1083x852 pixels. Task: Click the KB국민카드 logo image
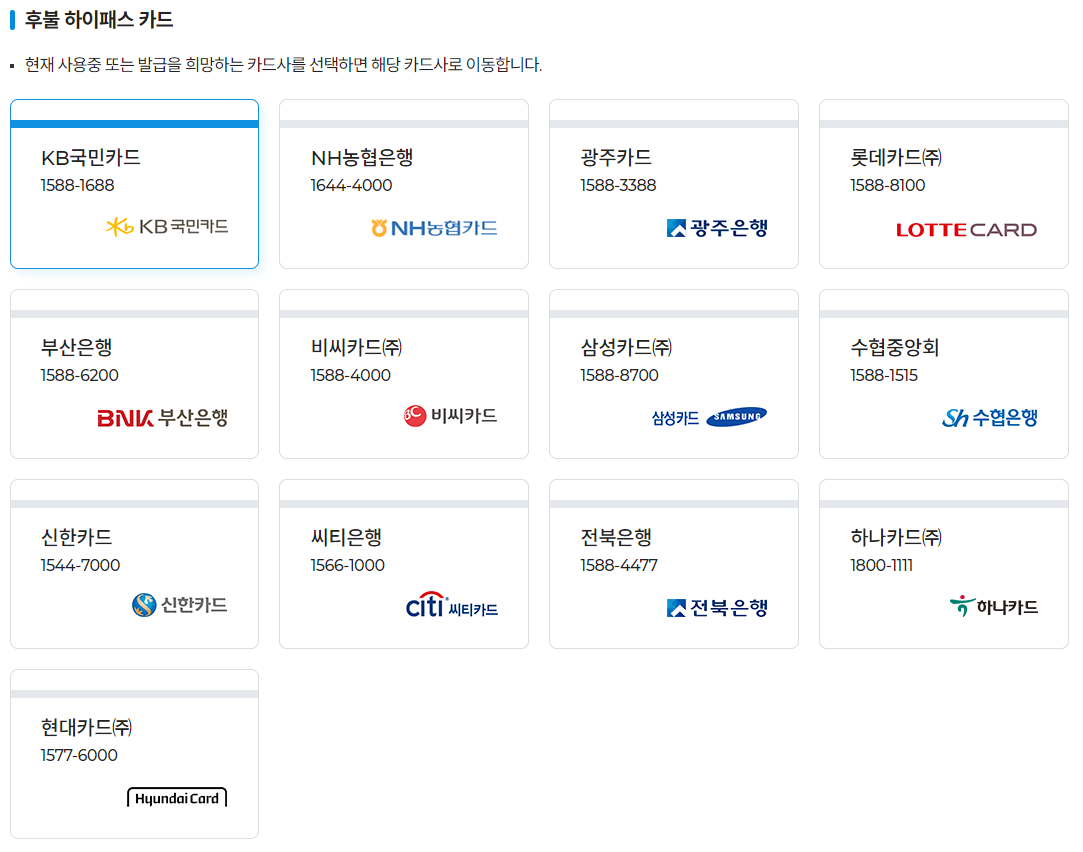click(167, 226)
